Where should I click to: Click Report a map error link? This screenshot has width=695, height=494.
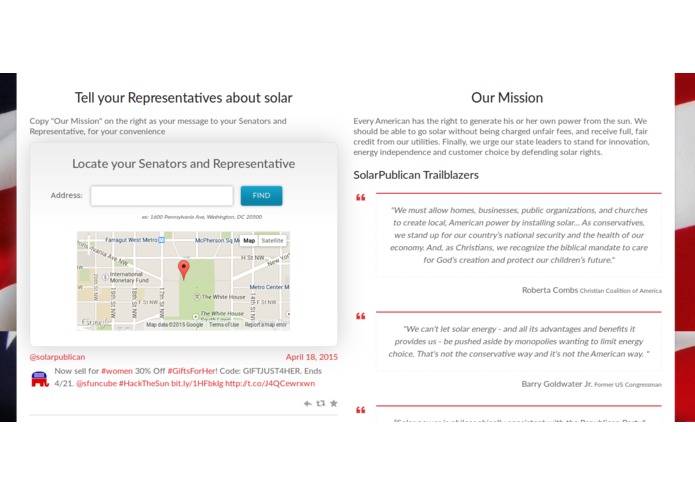click(266, 325)
